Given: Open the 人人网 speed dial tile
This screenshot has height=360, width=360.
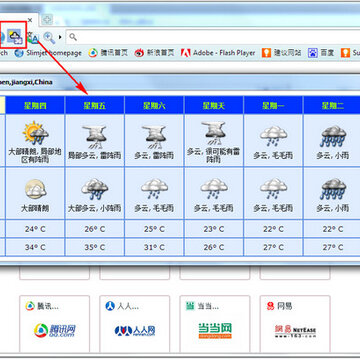Looking at the screenshot, I should tap(134, 324).
